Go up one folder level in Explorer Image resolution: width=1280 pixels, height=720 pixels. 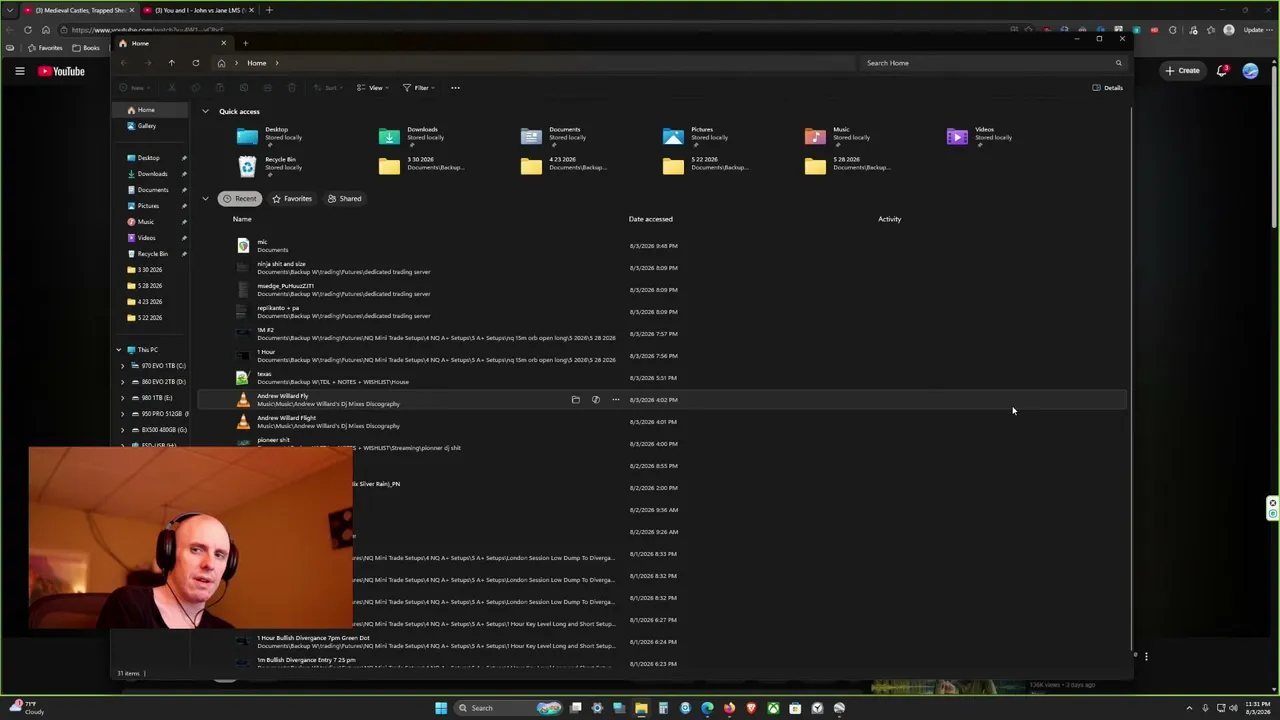click(171, 63)
